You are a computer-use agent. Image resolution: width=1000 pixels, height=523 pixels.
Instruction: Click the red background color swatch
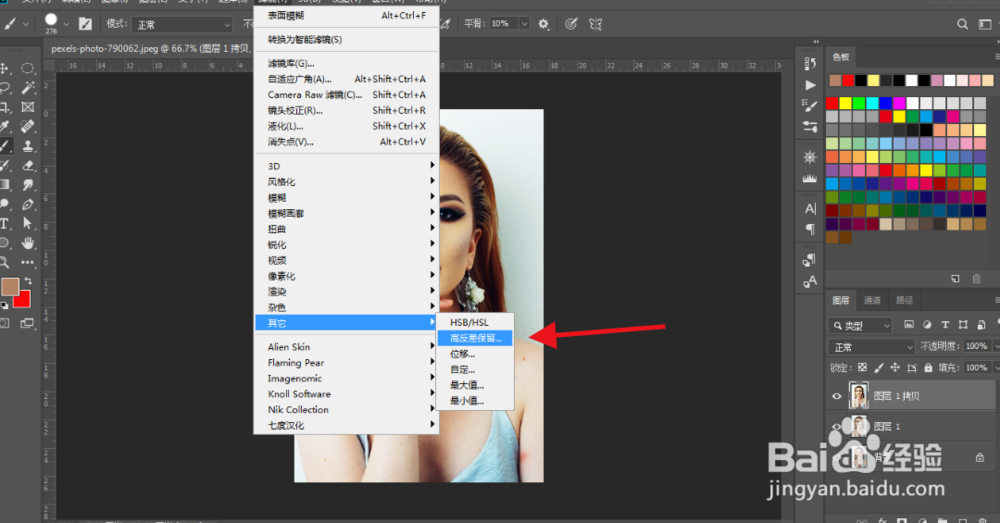(x=25, y=300)
